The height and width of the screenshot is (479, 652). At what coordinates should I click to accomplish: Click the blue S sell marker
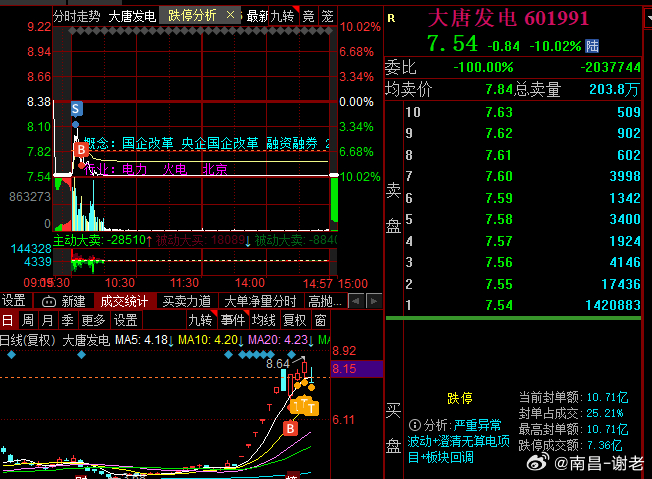pyautogui.click(x=76, y=109)
